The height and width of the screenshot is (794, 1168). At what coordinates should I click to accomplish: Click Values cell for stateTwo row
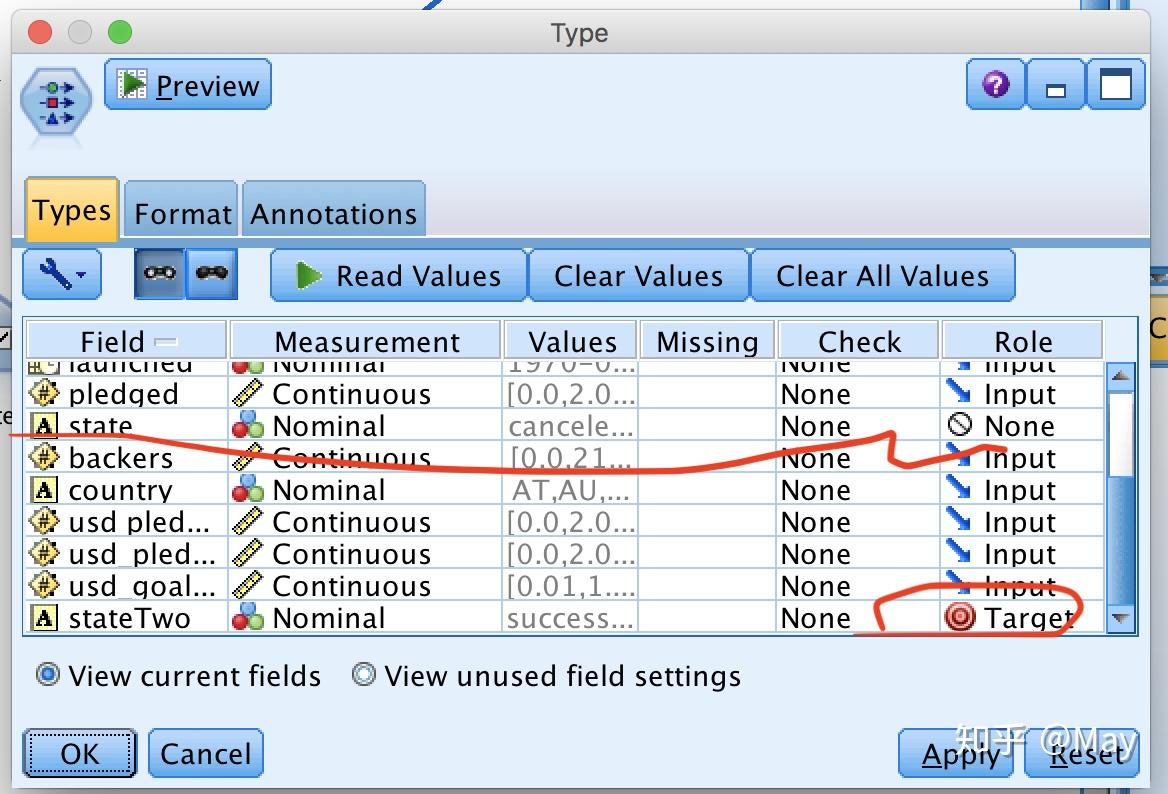point(571,617)
